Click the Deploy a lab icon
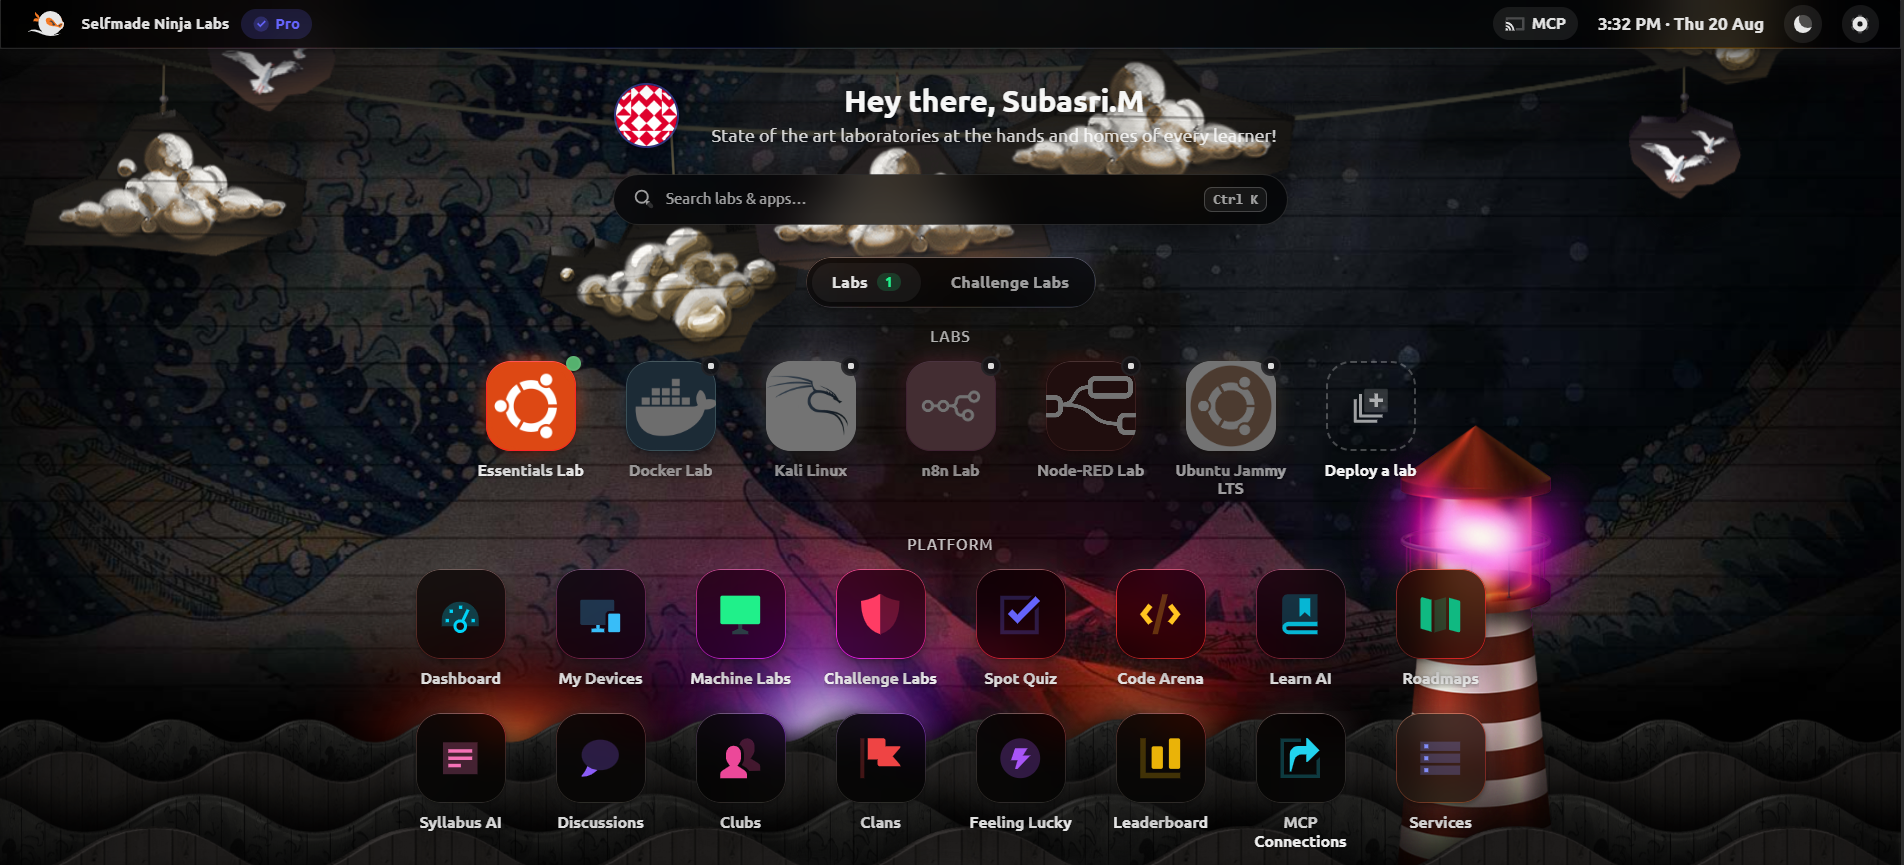 [1370, 406]
